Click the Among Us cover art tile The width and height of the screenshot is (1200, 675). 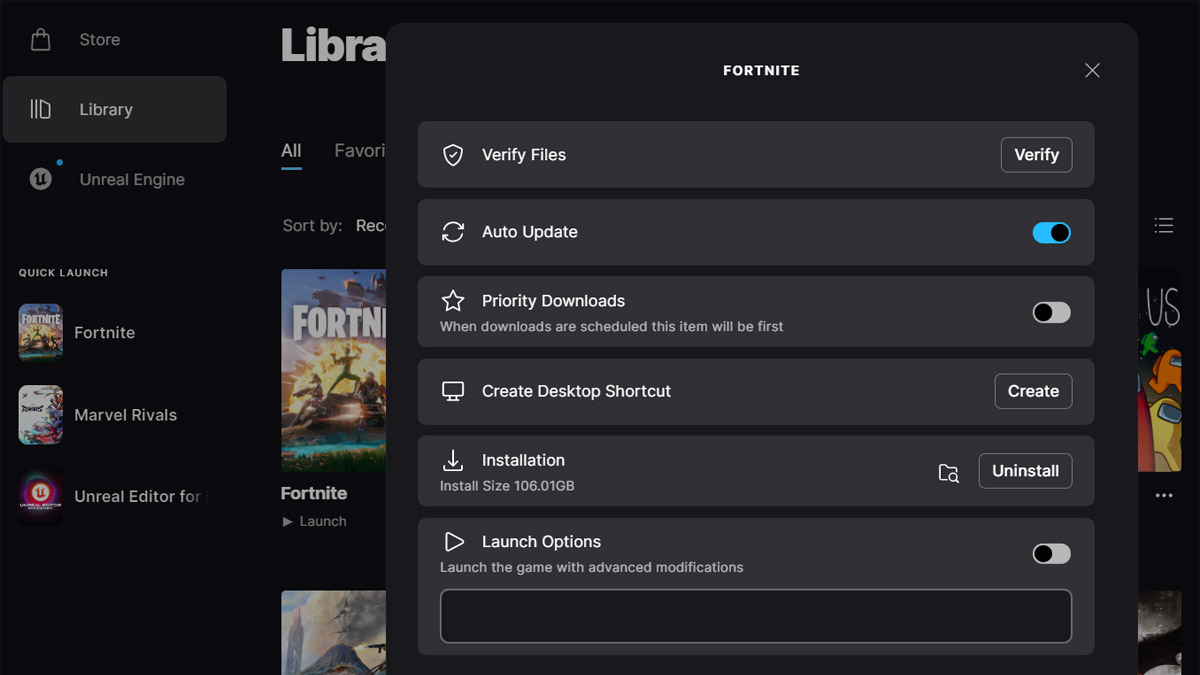[x=1159, y=370]
